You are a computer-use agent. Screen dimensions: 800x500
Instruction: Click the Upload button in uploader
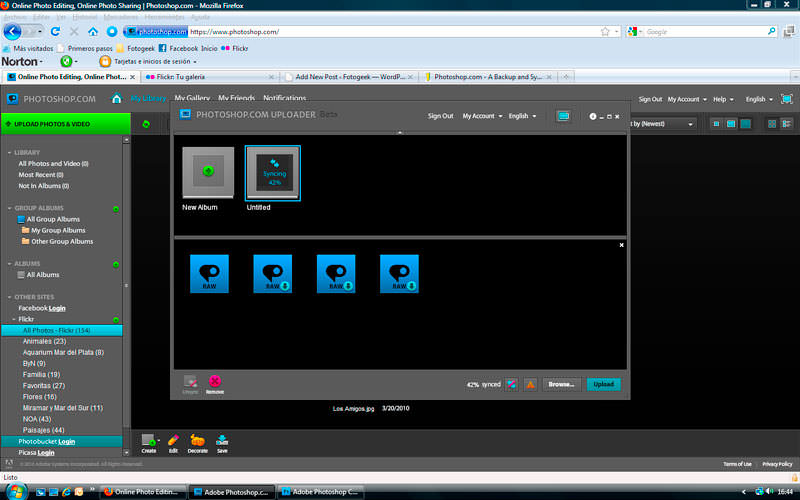(x=604, y=385)
